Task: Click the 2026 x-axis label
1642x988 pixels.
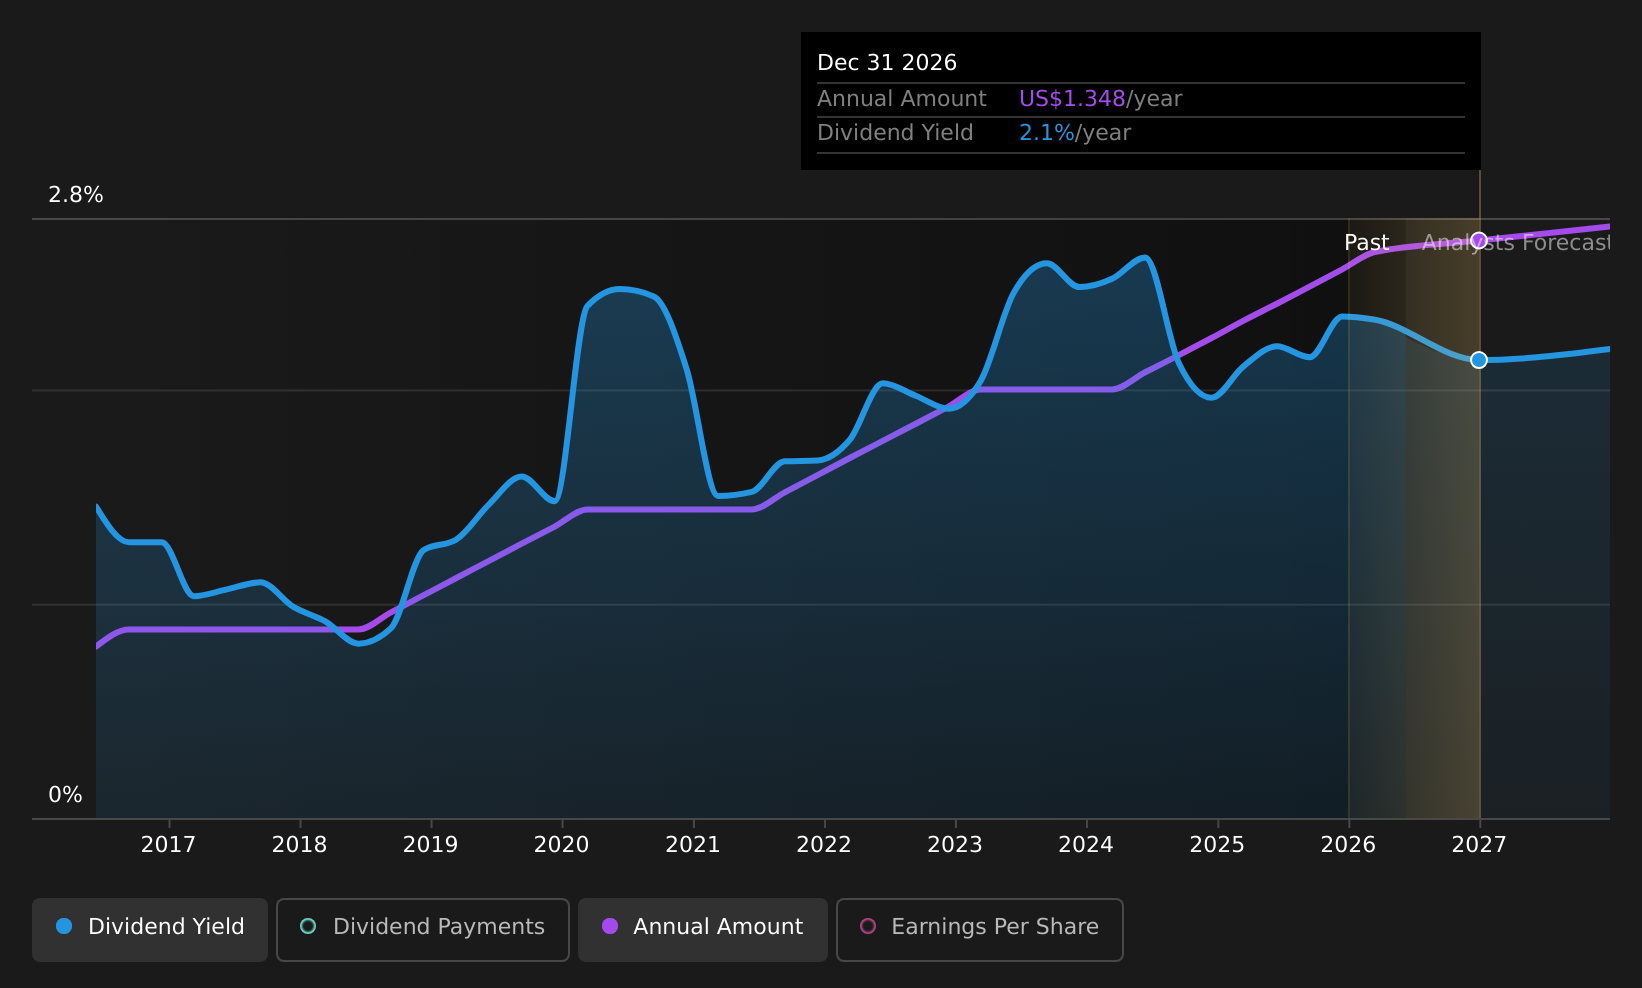Action: coord(1348,845)
